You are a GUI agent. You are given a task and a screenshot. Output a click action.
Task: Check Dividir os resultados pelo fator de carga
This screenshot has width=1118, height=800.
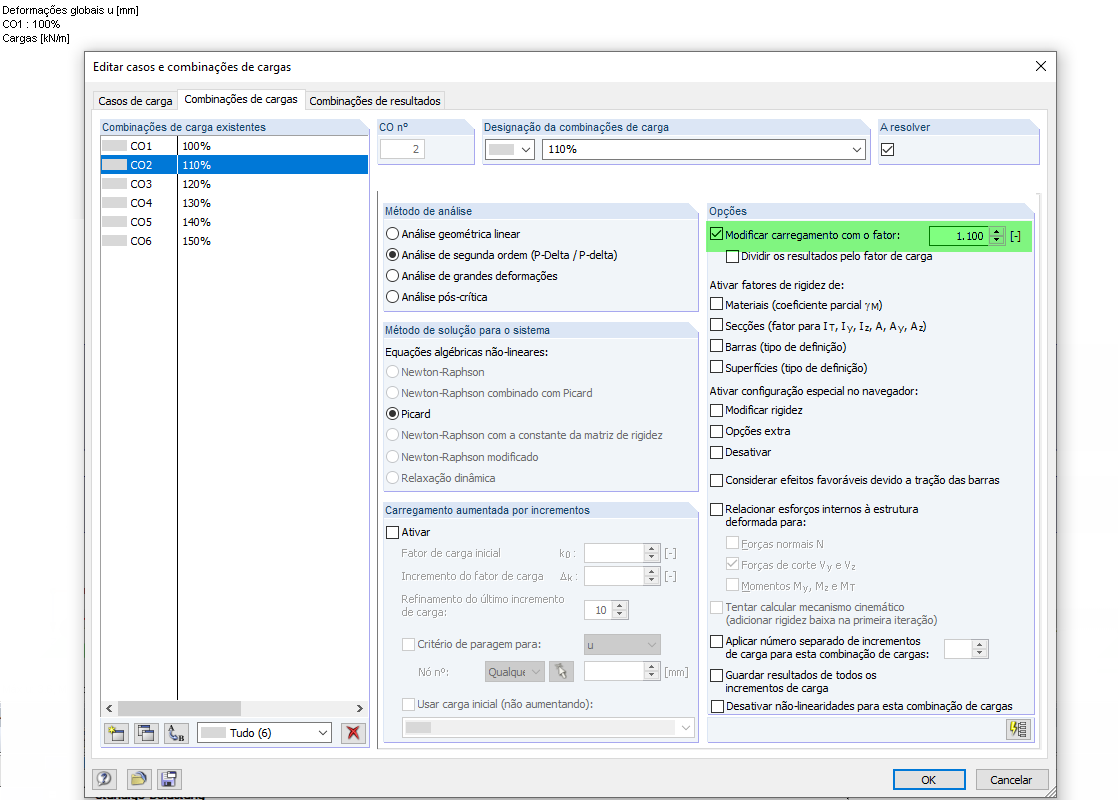pyautogui.click(x=732, y=256)
